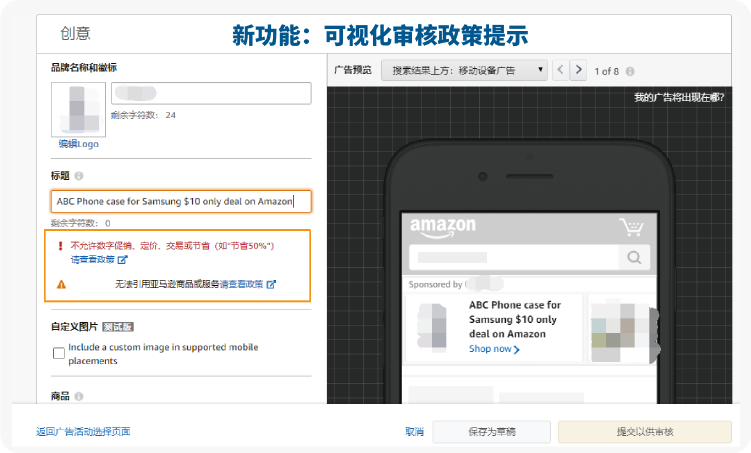Click the 取消 link

point(414,431)
